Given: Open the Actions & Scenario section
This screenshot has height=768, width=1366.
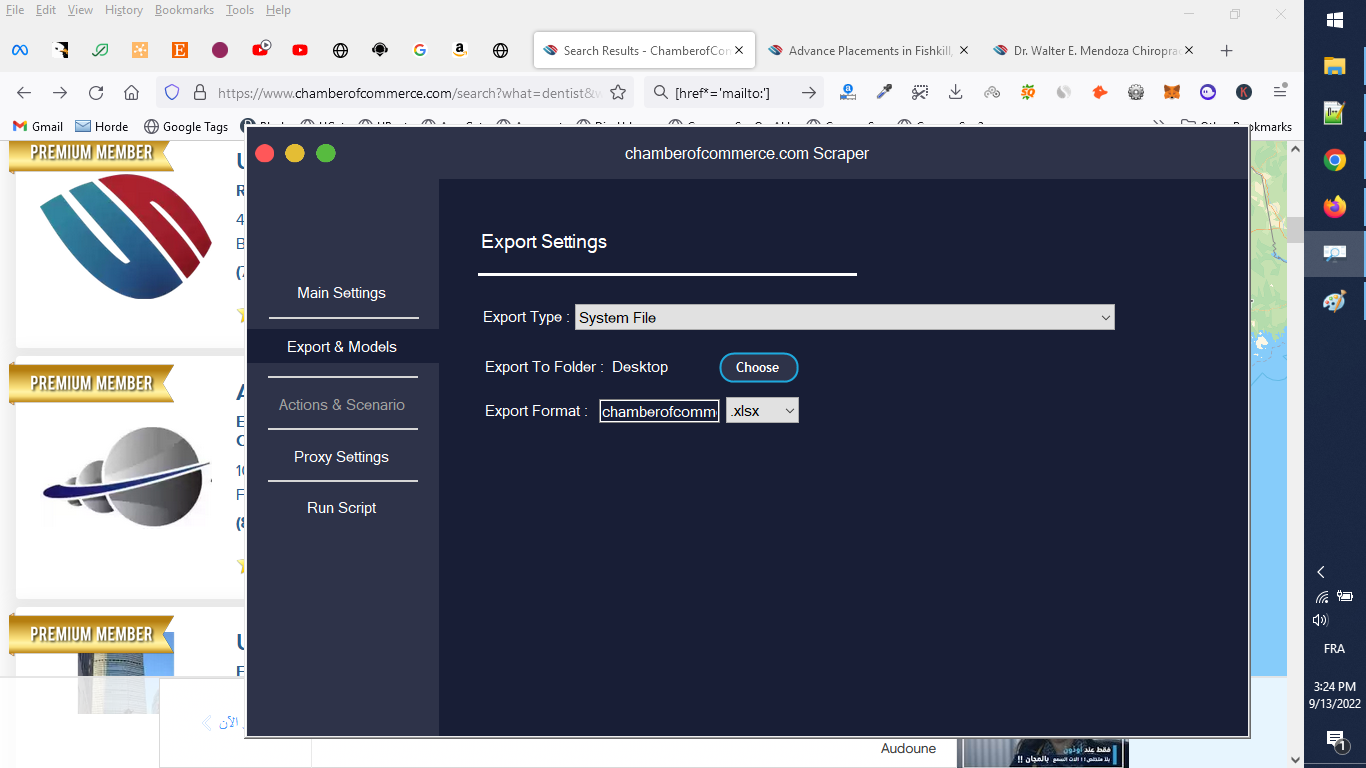Looking at the screenshot, I should pos(342,405).
